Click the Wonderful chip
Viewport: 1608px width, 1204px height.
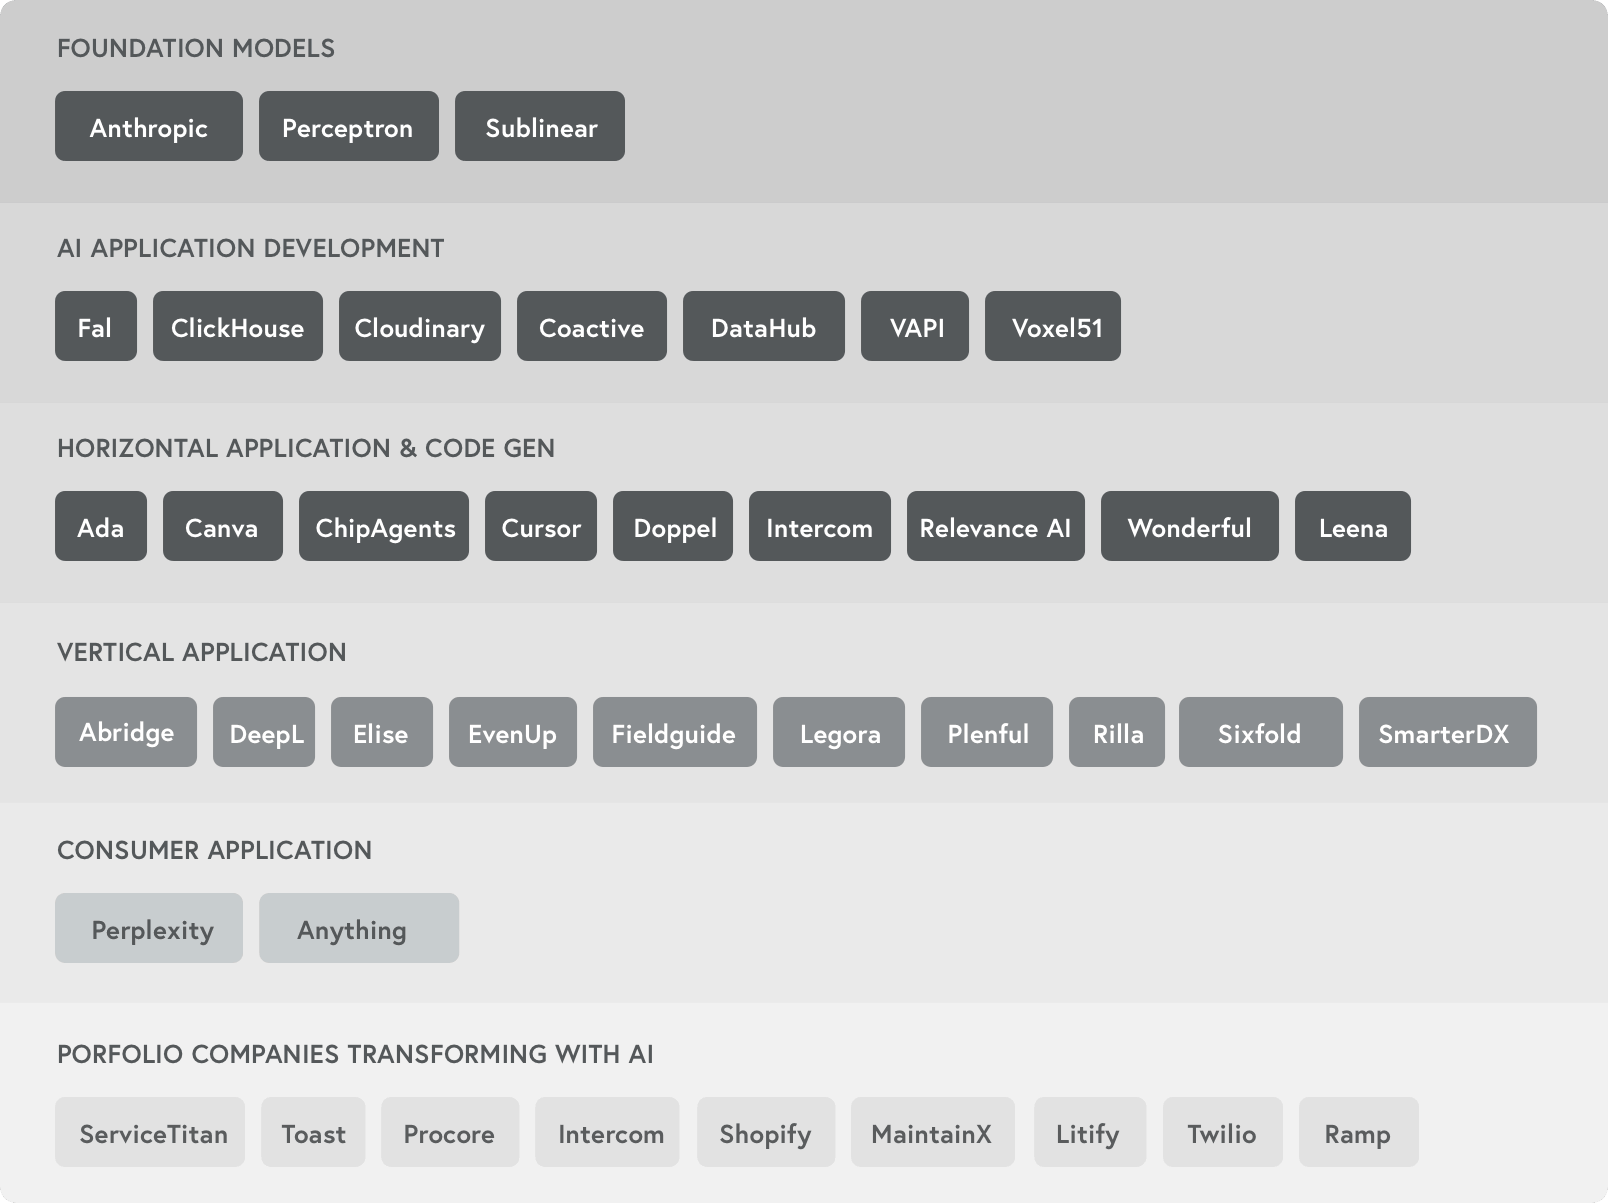click(1190, 526)
